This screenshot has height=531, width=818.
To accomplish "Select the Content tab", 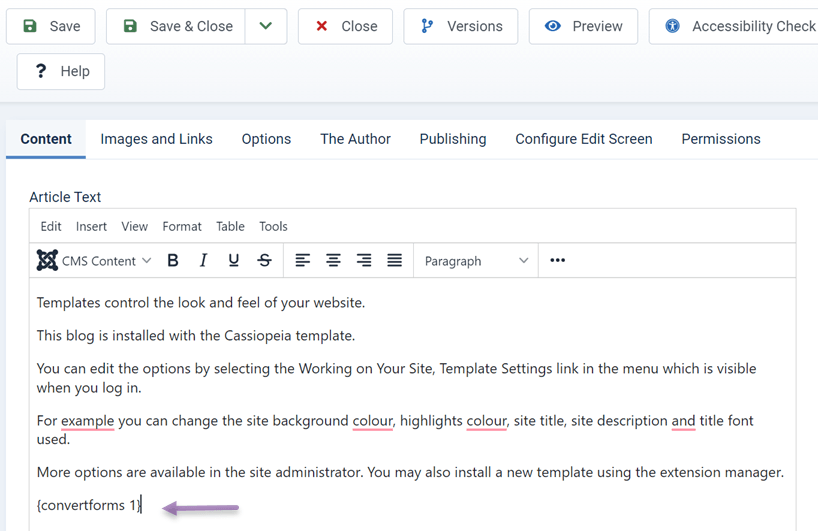I will click(x=46, y=139).
